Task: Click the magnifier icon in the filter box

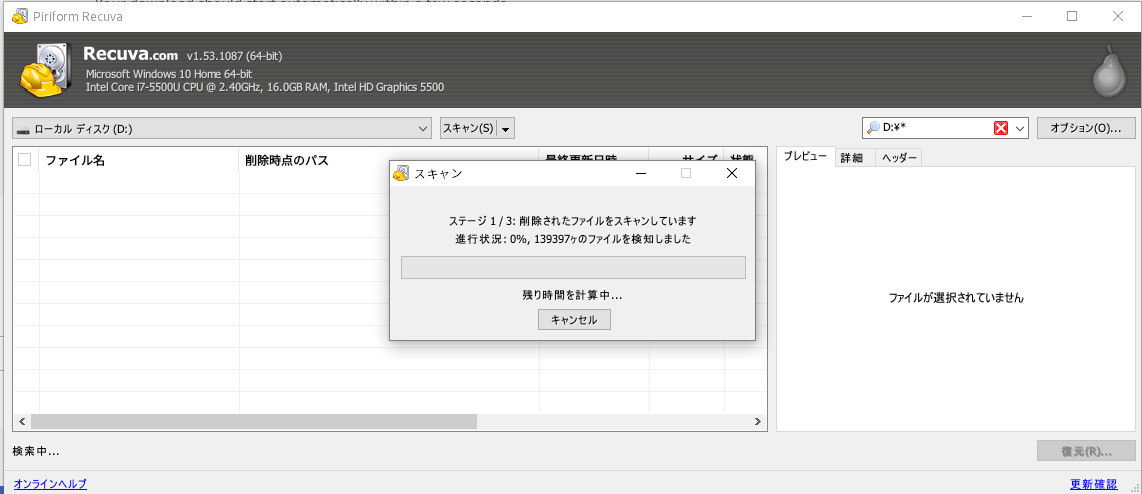Action: [x=872, y=128]
